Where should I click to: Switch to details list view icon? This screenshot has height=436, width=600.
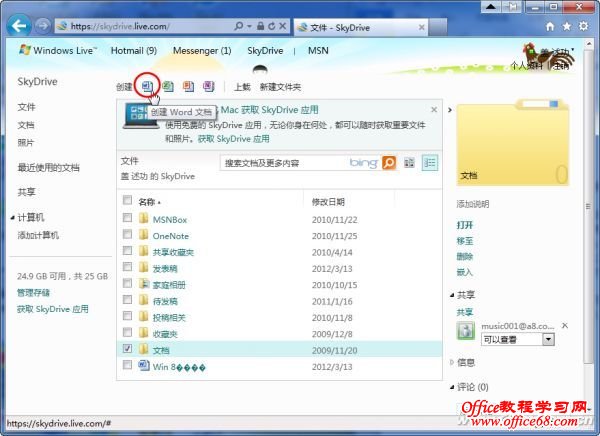point(430,162)
